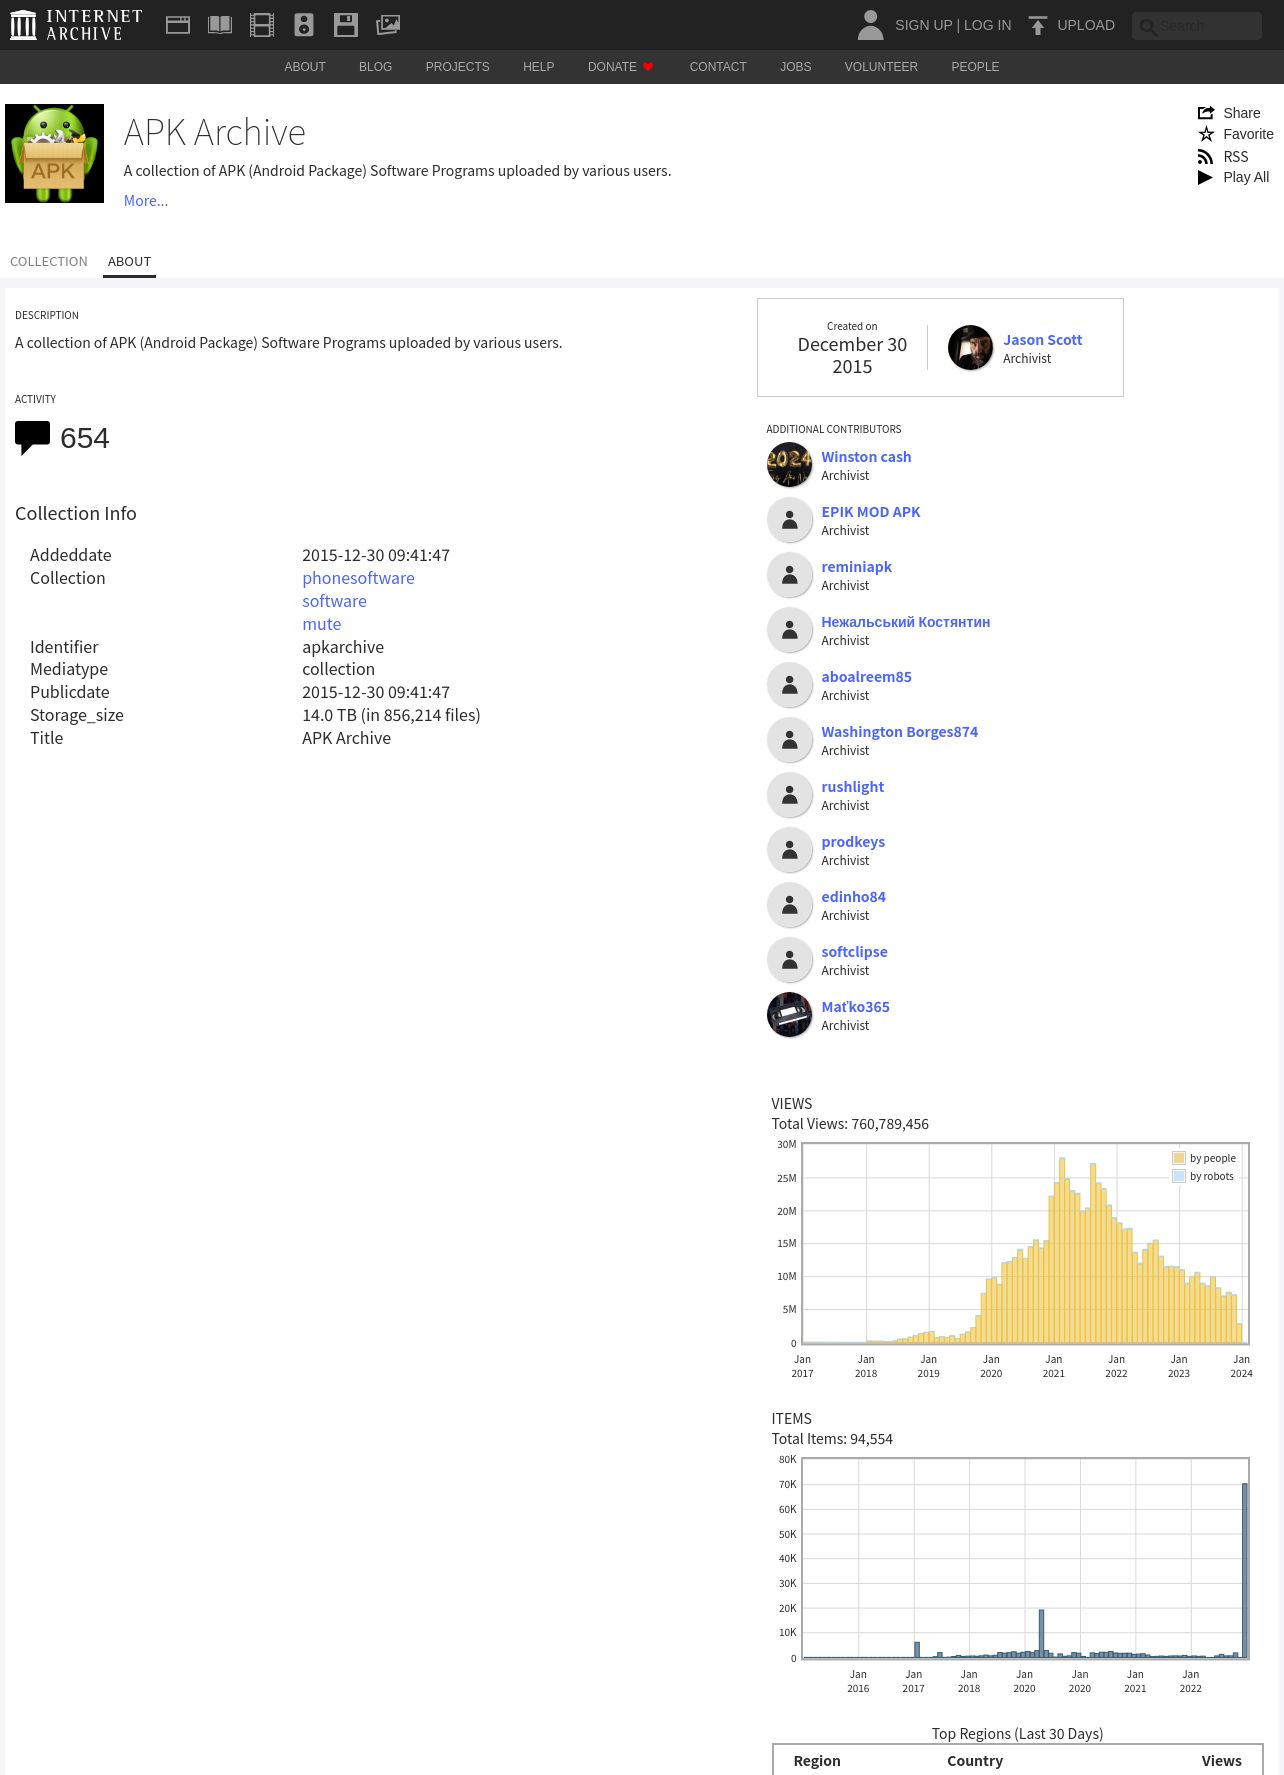Open the CONTACT menu item
This screenshot has width=1284, height=1775.
[718, 67]
